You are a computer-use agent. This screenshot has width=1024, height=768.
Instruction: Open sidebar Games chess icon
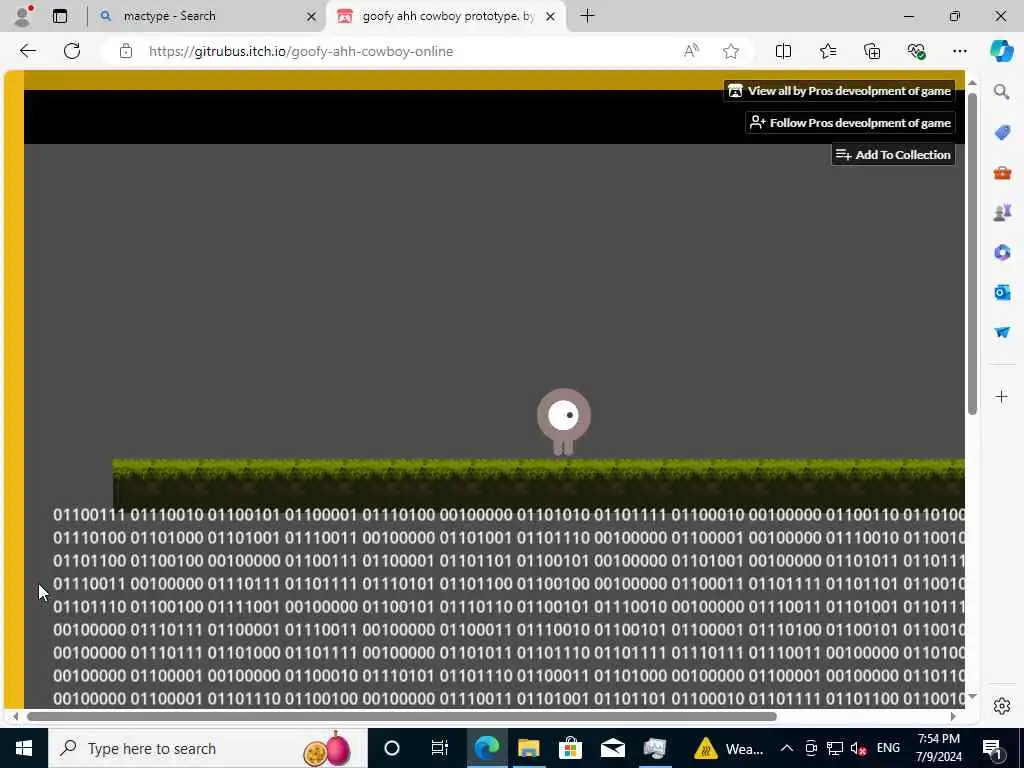(x=1002, y=213)
